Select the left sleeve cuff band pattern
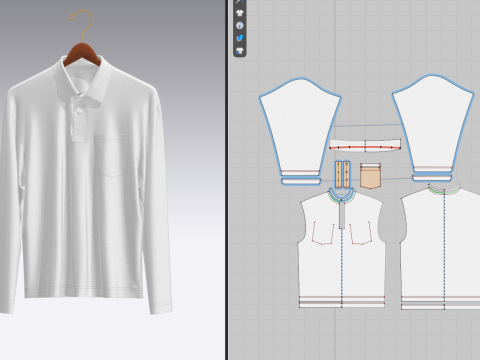 (x=301, y=181)
